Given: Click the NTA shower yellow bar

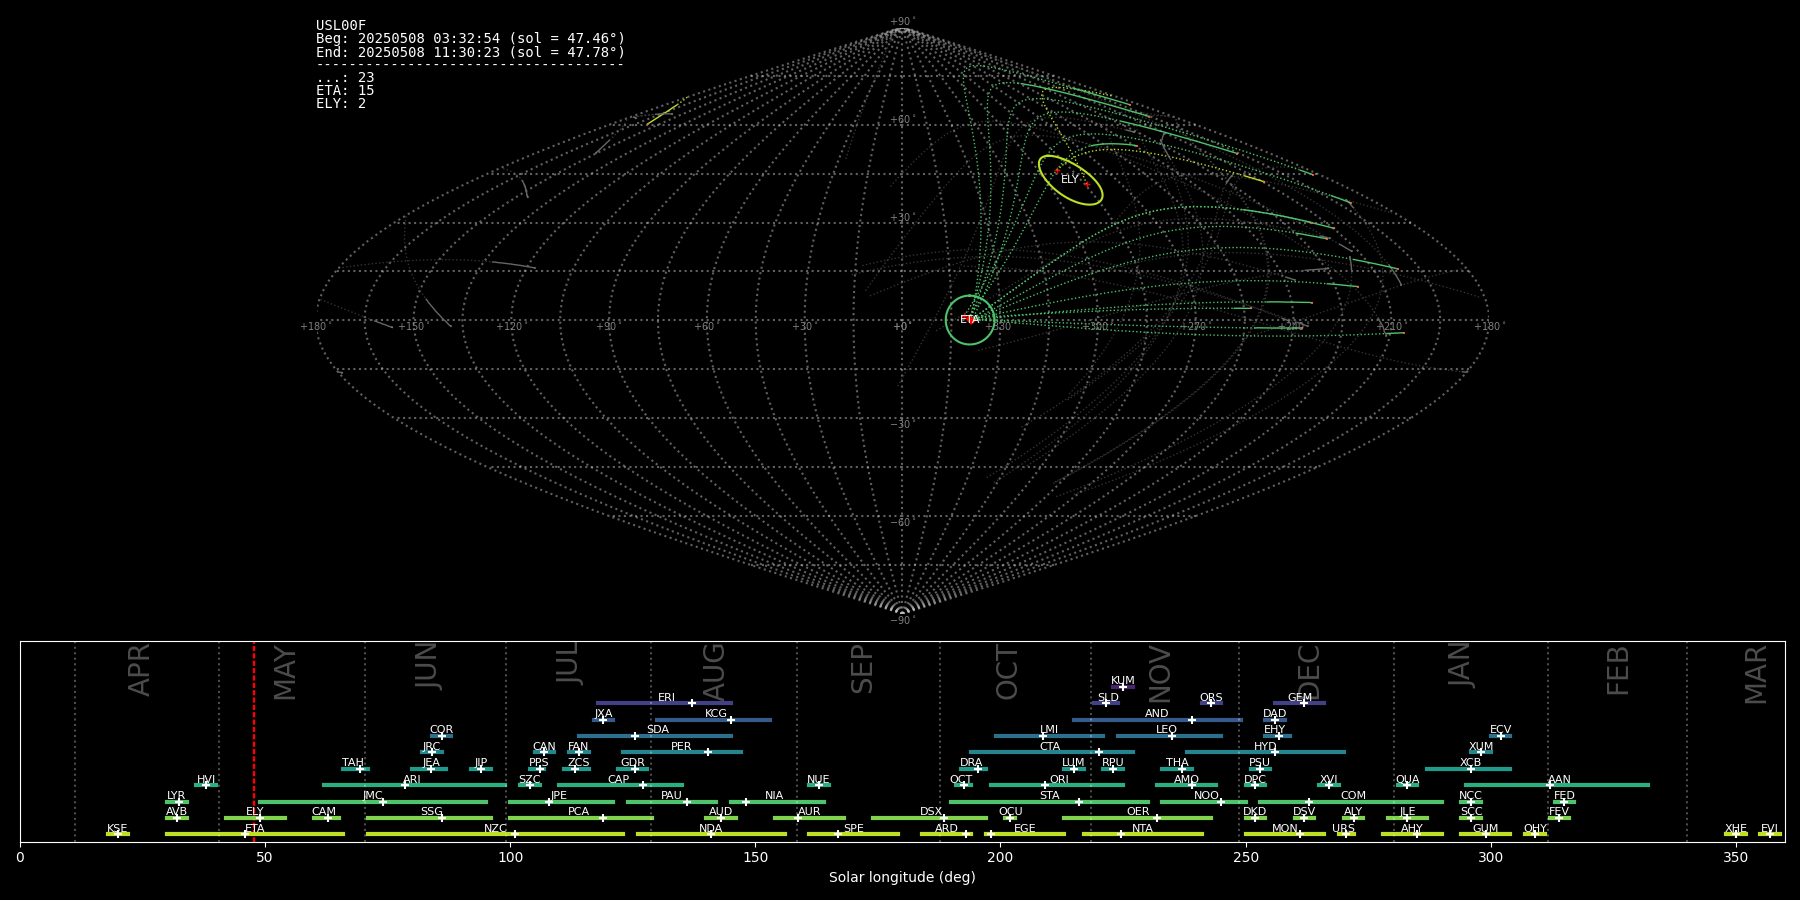Looking at the screenshot, I should (1142, 834).
